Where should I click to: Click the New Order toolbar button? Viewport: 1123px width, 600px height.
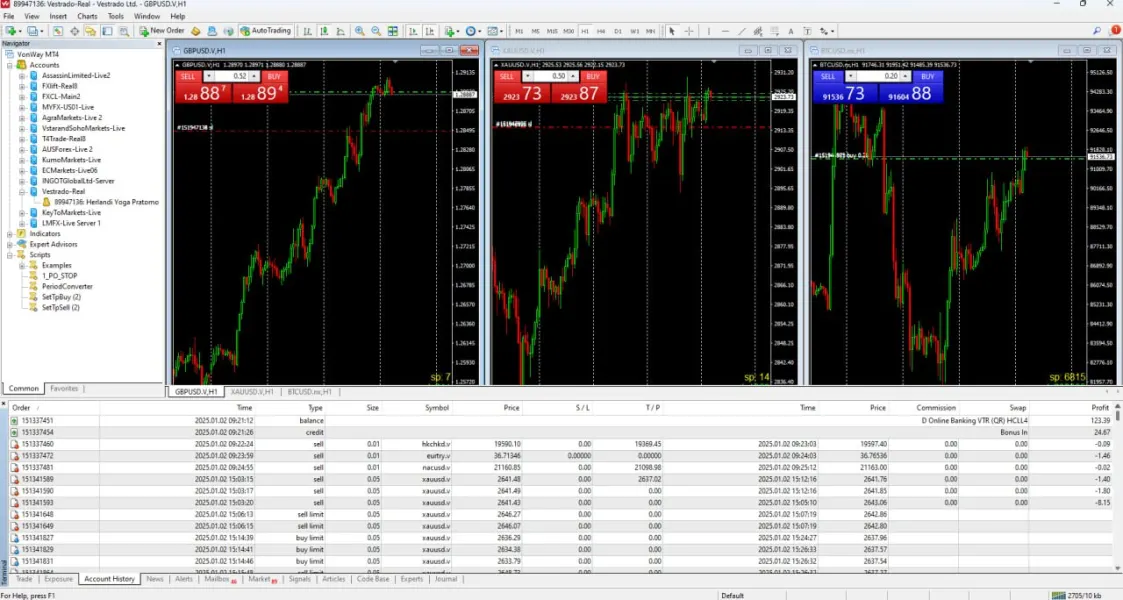(x=161, y=31)
